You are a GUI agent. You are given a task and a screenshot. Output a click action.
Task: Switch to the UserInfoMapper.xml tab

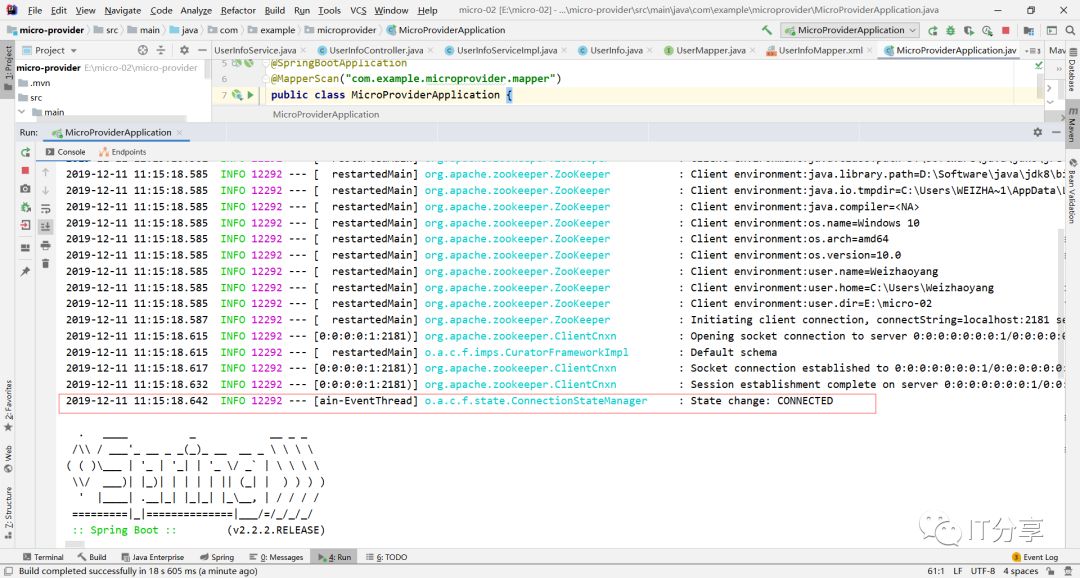click(820, 50)
